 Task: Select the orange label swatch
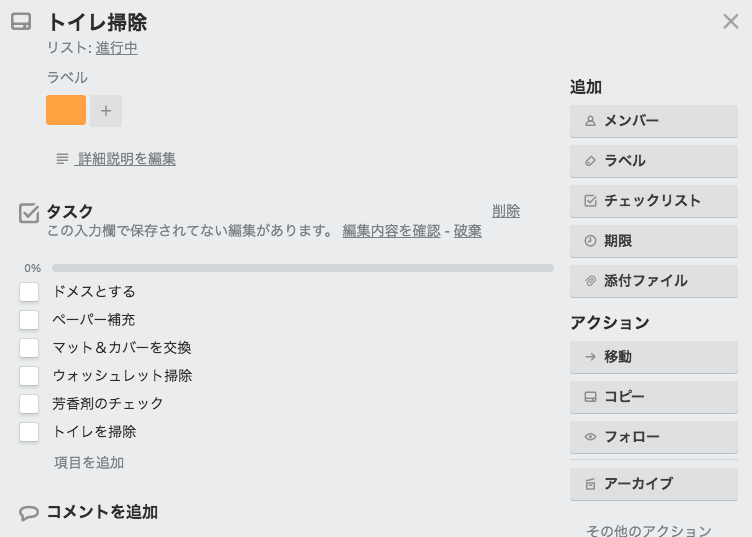pyautogui.click(x=66, y=110)
